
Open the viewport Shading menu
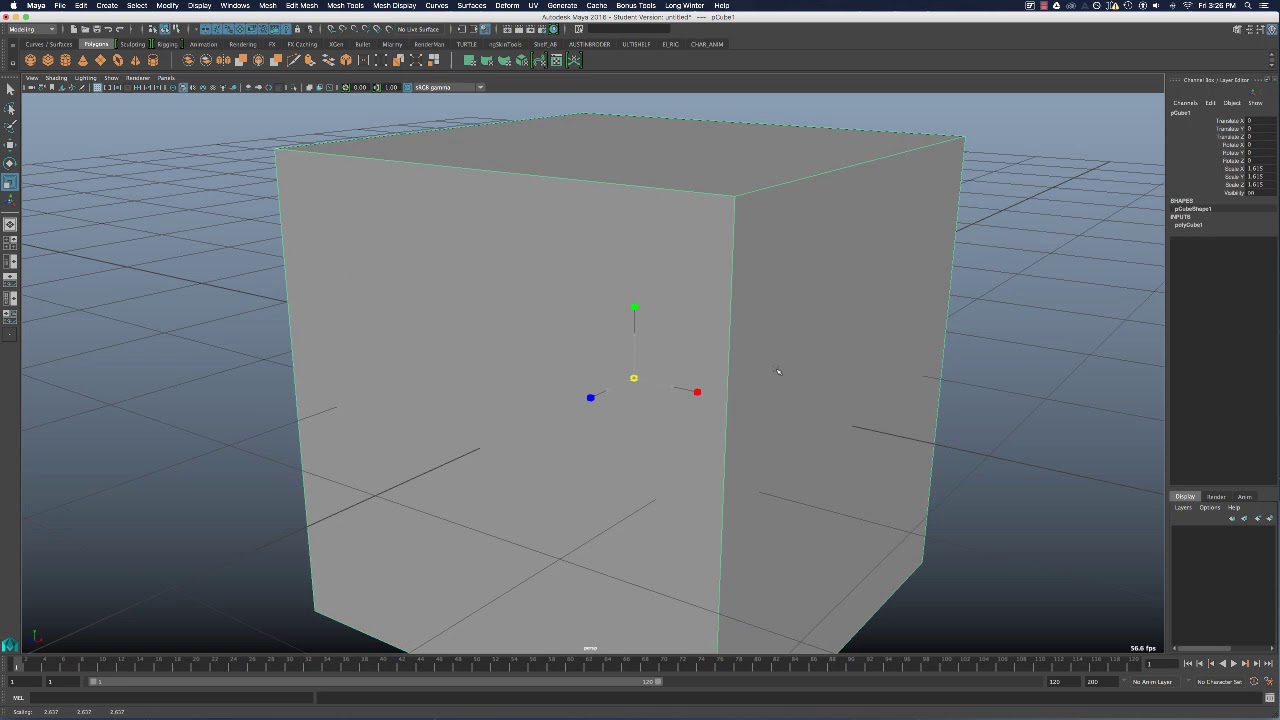pyautogui.click(x=56, y=78)
